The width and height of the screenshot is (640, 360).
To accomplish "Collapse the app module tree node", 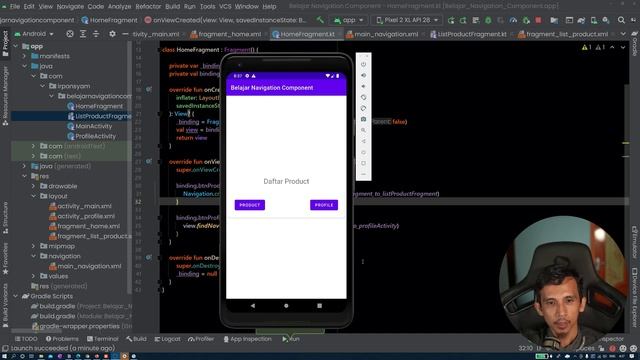I will point(16,46).
